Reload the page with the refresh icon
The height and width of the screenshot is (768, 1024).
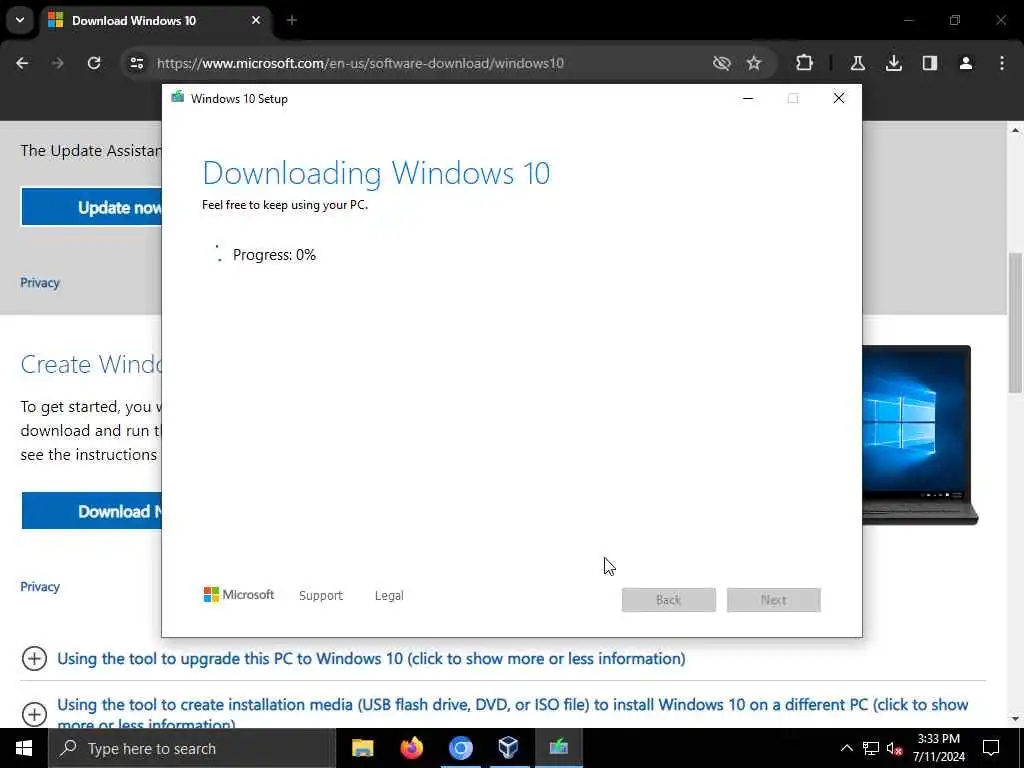point(94,63)
